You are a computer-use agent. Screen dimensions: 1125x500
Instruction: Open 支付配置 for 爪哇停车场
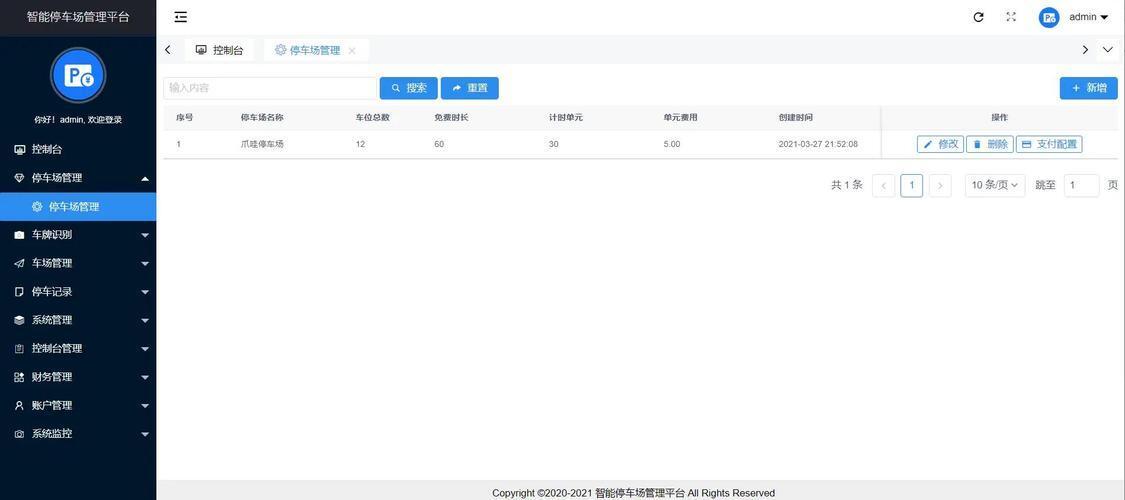point(1049,144)
